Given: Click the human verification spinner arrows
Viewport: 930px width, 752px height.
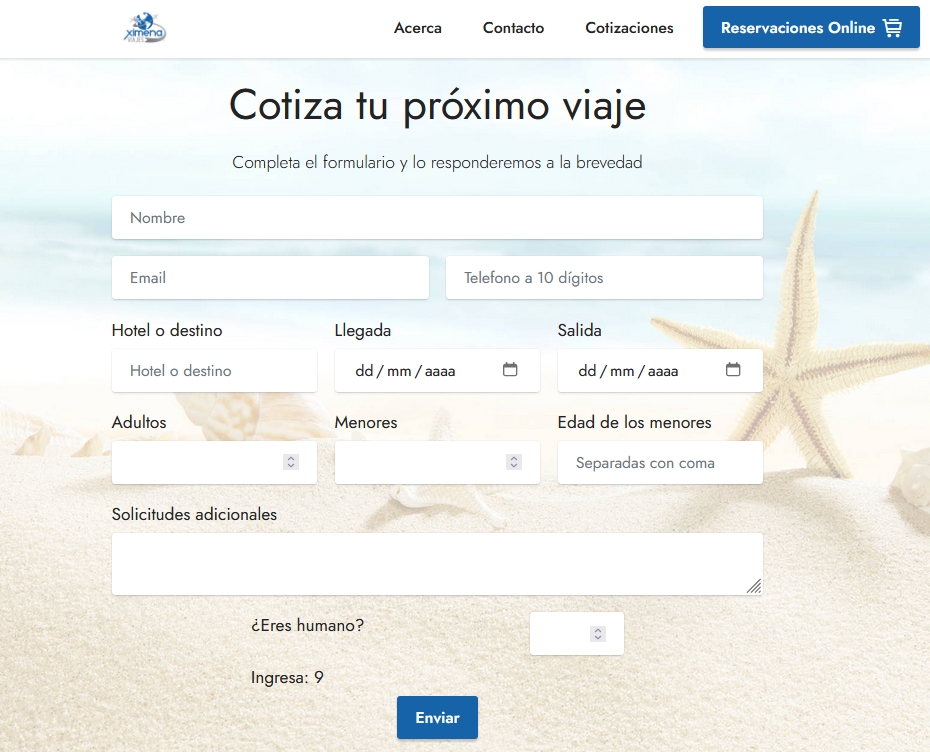Looking at the screenshot, I should [598, 634].
